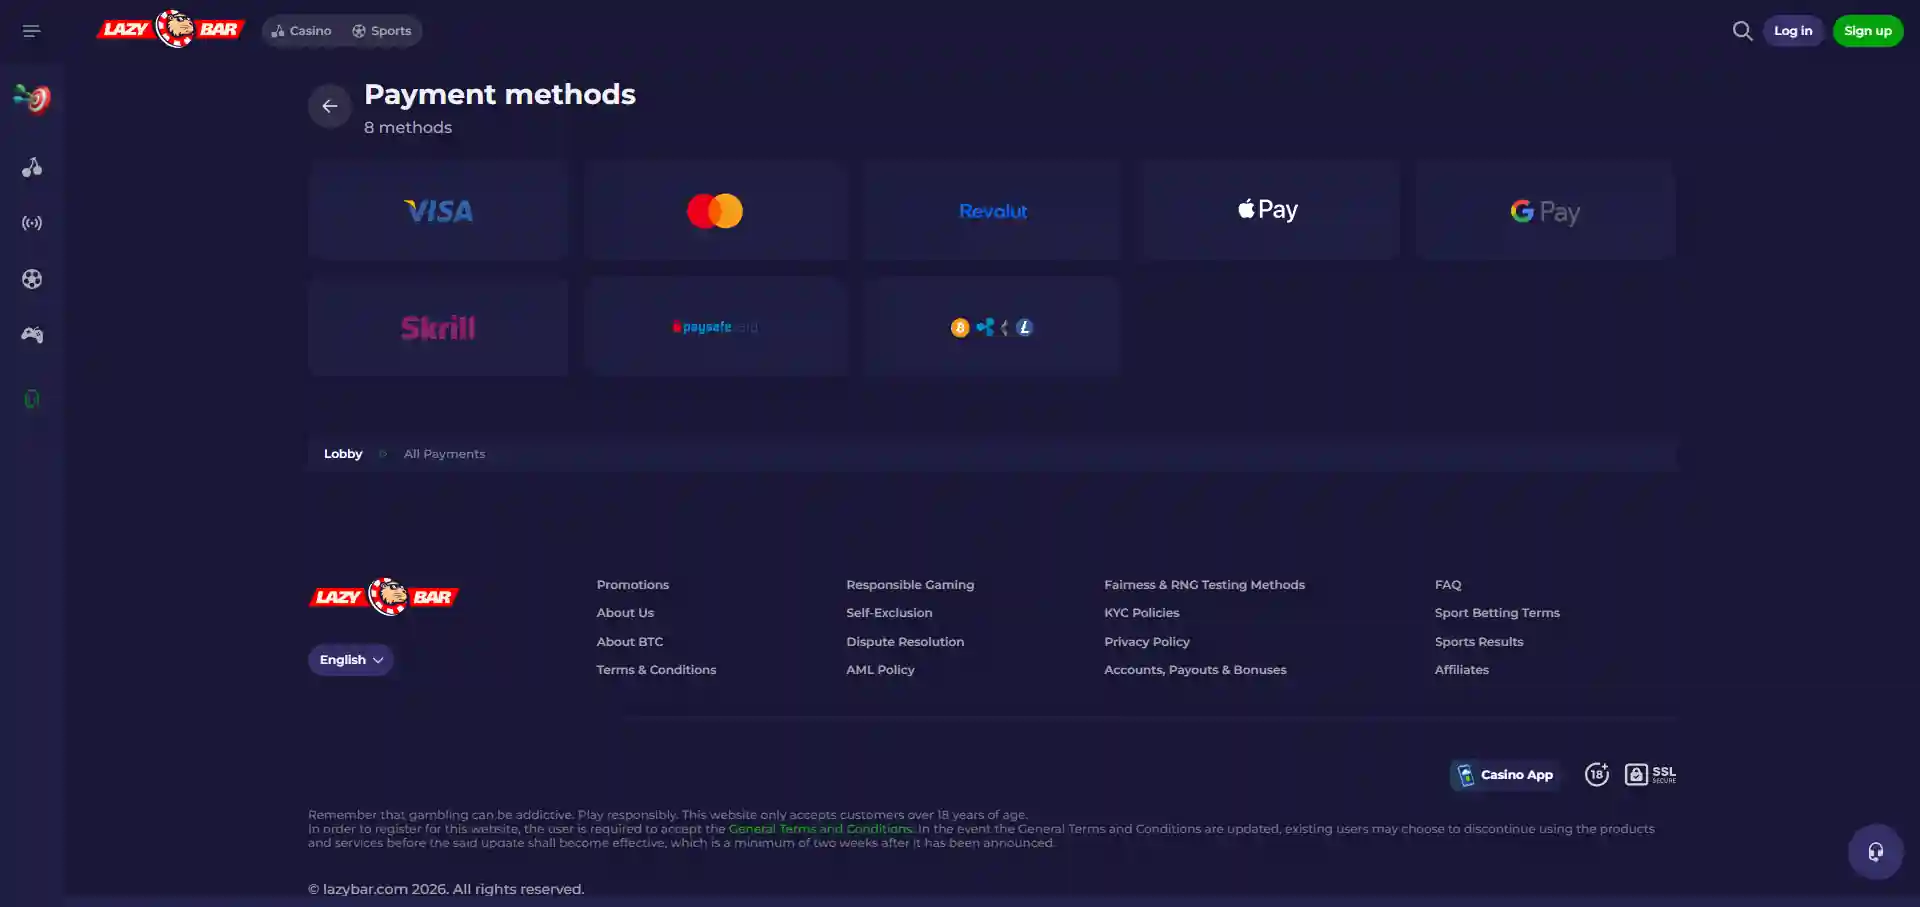Go back using the arrow button
Image resolution: width=1920 pixels, height=907 pixels.
click(x=330, y=106)
